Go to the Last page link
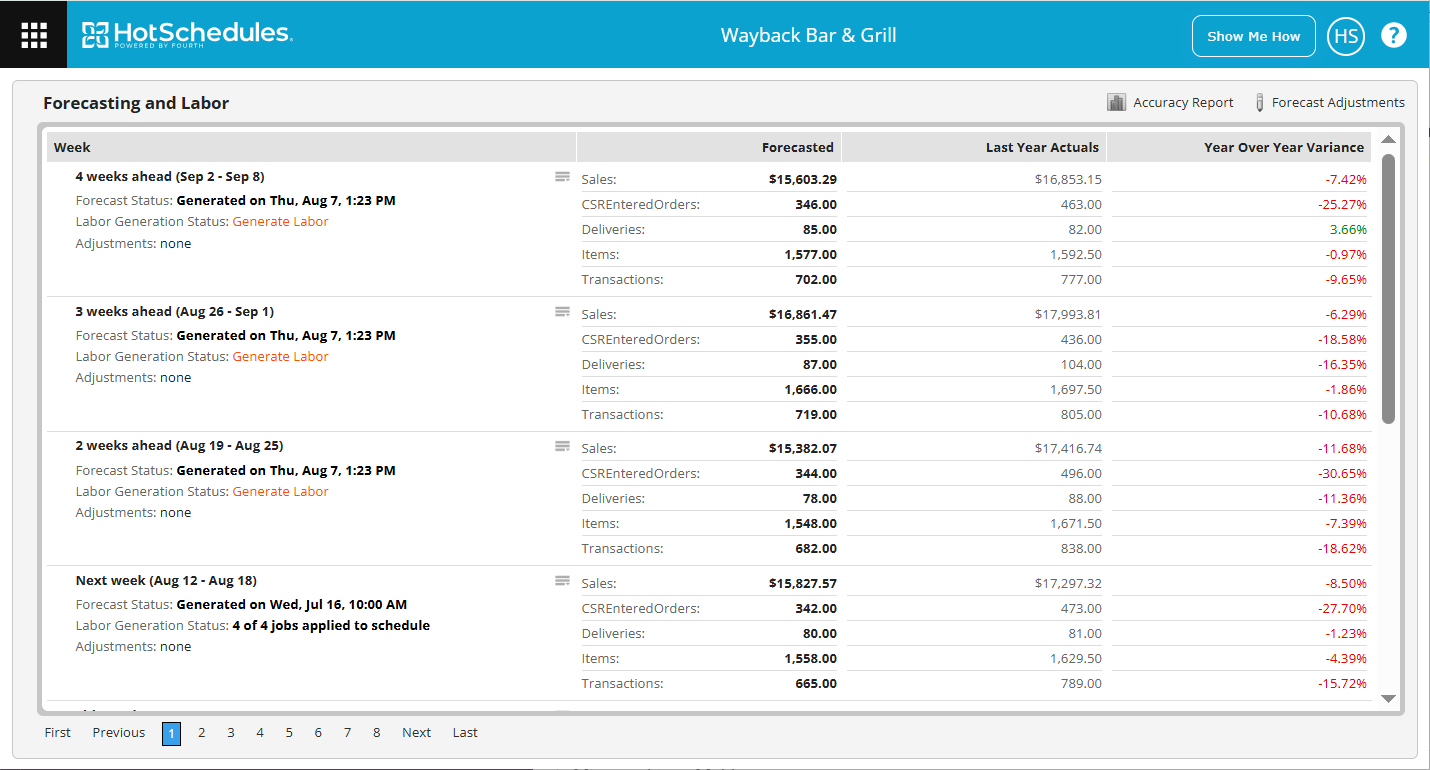The width and height of the screenshot is (1430, 770). coord(465,733)
